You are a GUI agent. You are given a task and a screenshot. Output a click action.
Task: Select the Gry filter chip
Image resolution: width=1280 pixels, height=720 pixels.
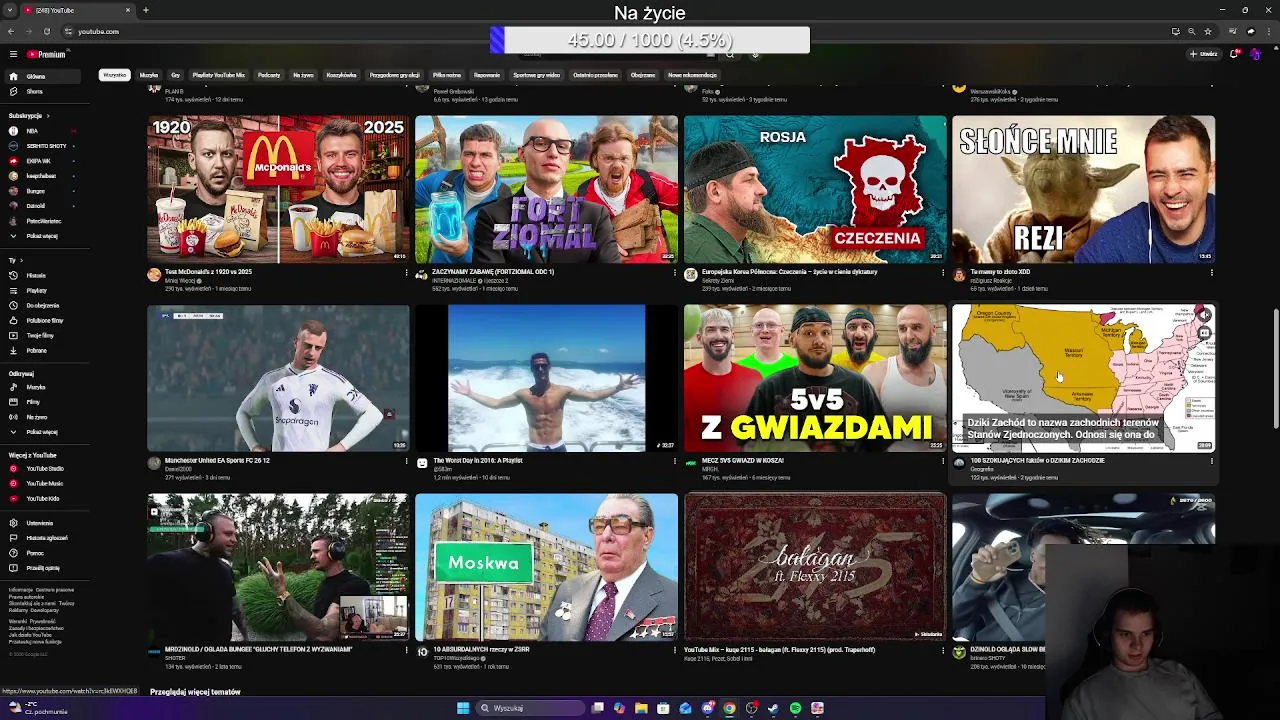coord(176,75)
